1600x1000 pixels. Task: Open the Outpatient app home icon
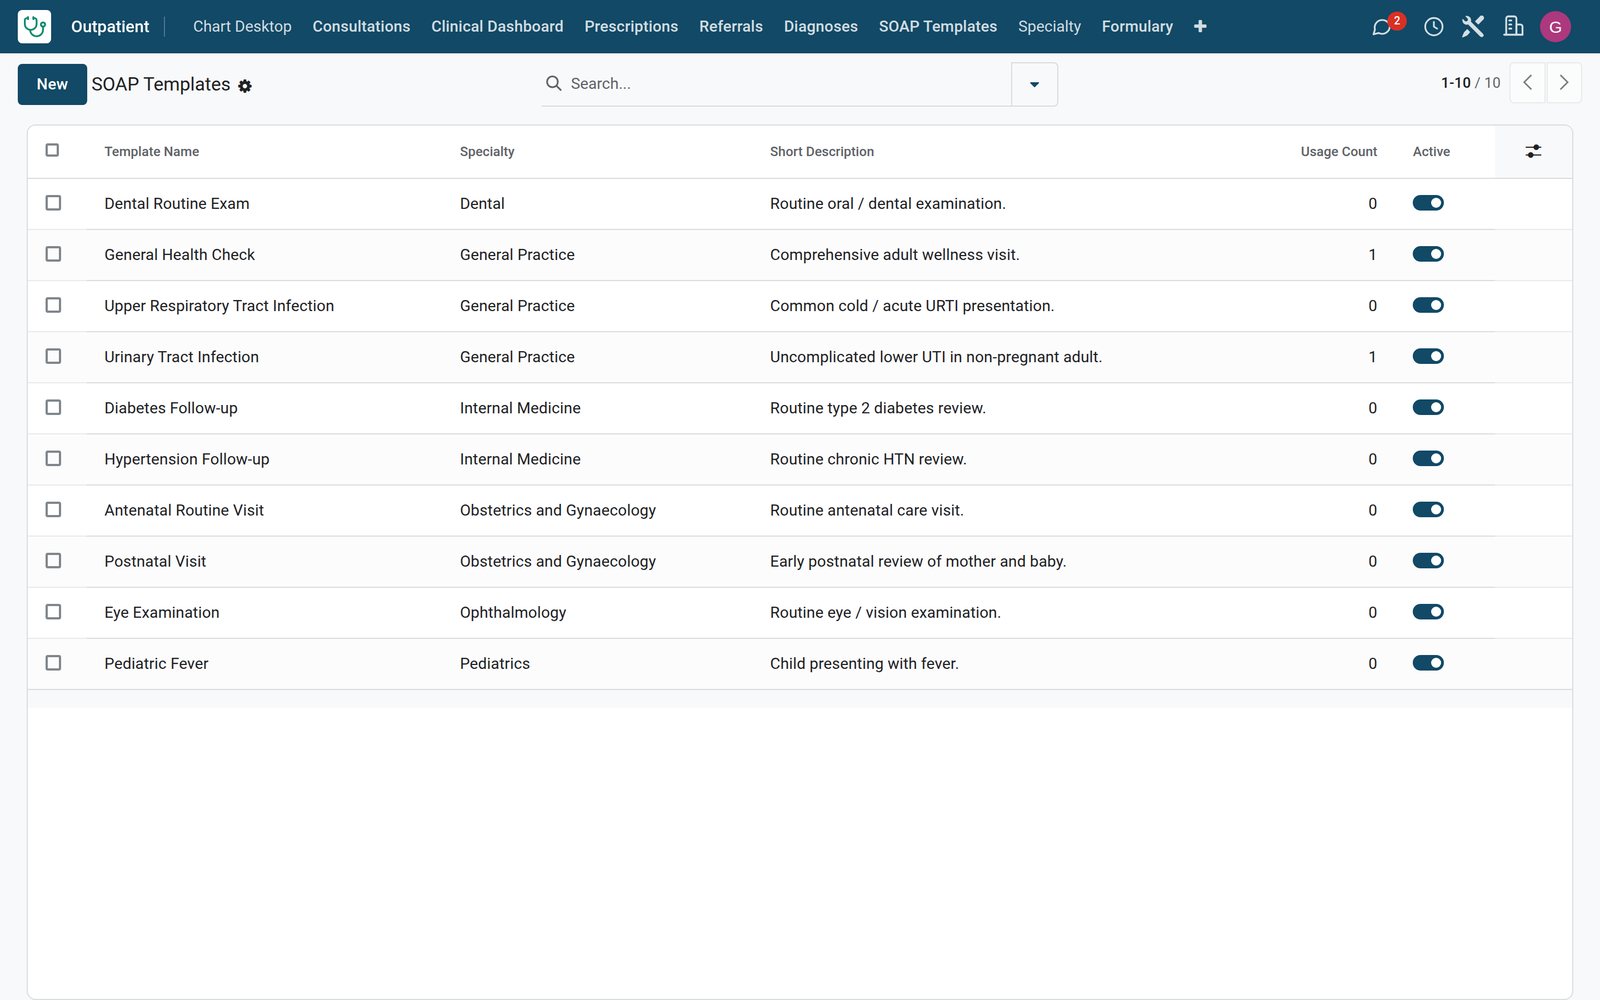[x=34, y=26]
